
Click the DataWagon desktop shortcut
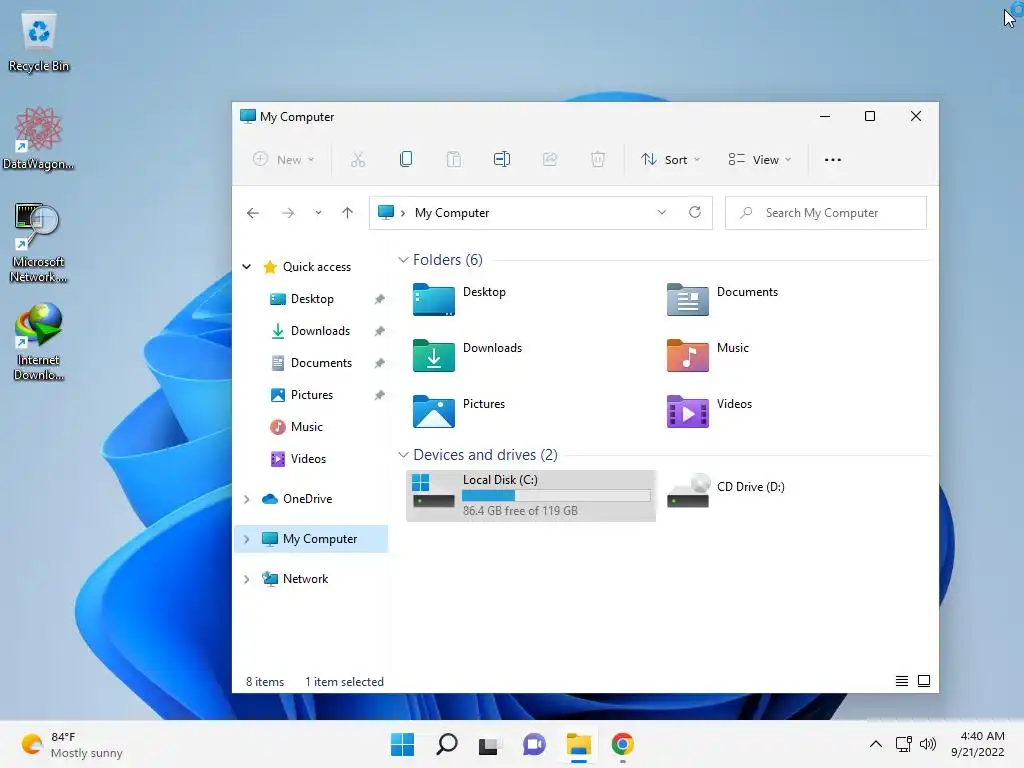click(x=39, y=139)
